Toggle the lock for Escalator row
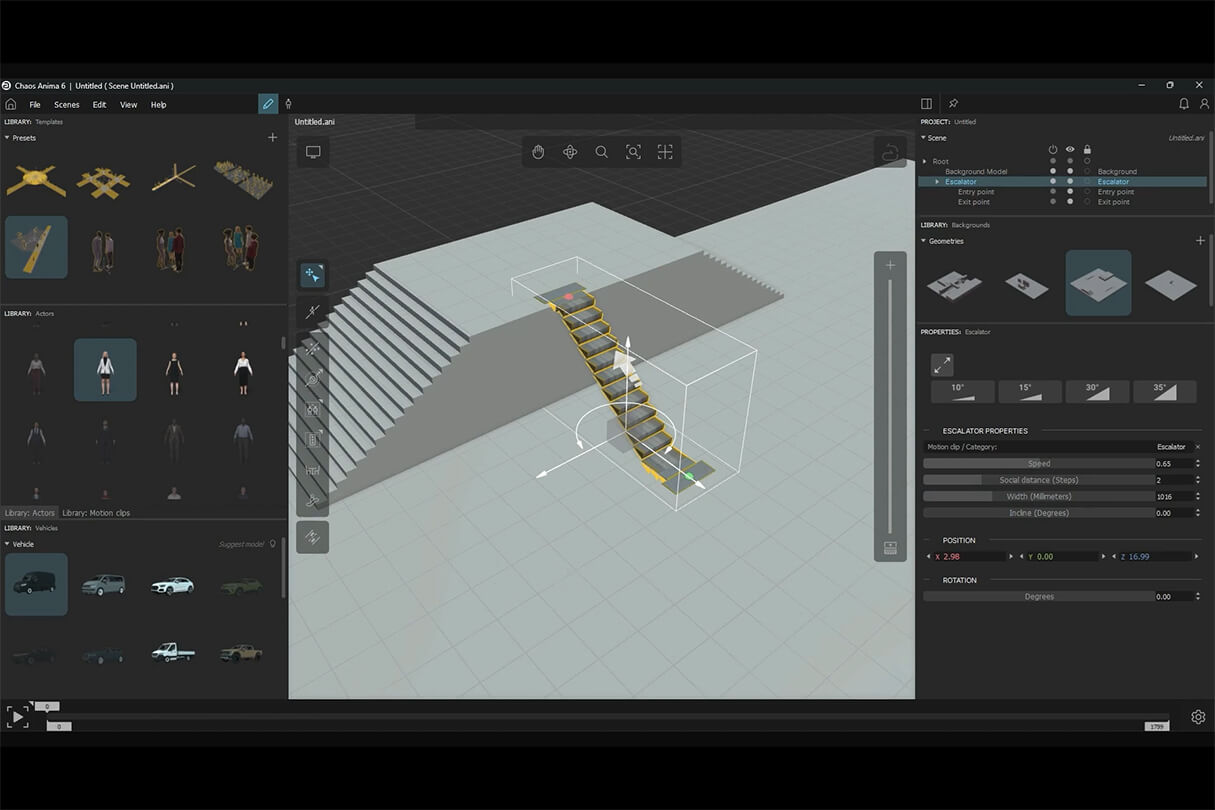Image resolution: width=1215 pixels, height=810 pixels. pyautogui.click(x=1087, y=182)
